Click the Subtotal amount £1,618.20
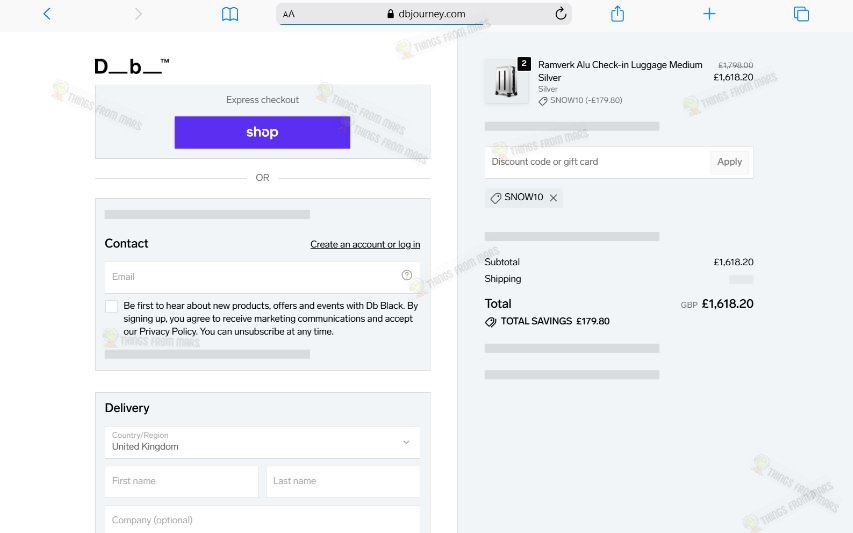853x533 pixels. click(x=733, y=262)
